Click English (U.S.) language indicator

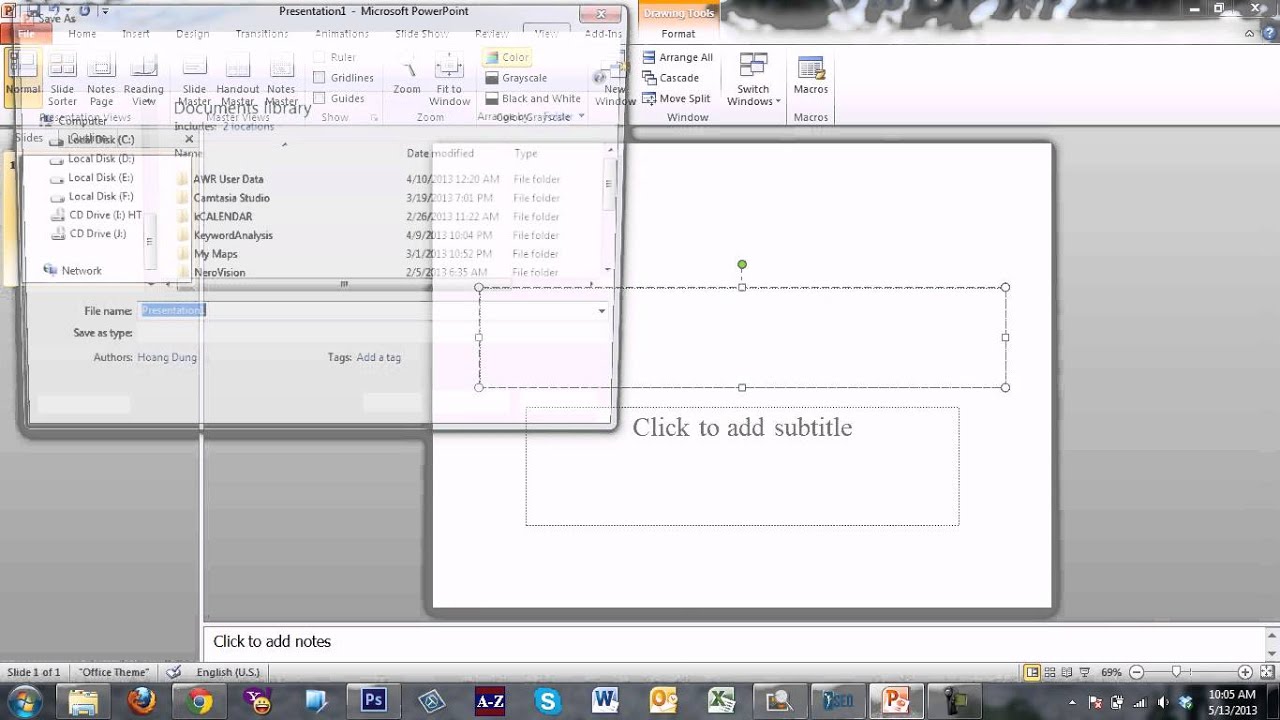click(x=228, y=672)
